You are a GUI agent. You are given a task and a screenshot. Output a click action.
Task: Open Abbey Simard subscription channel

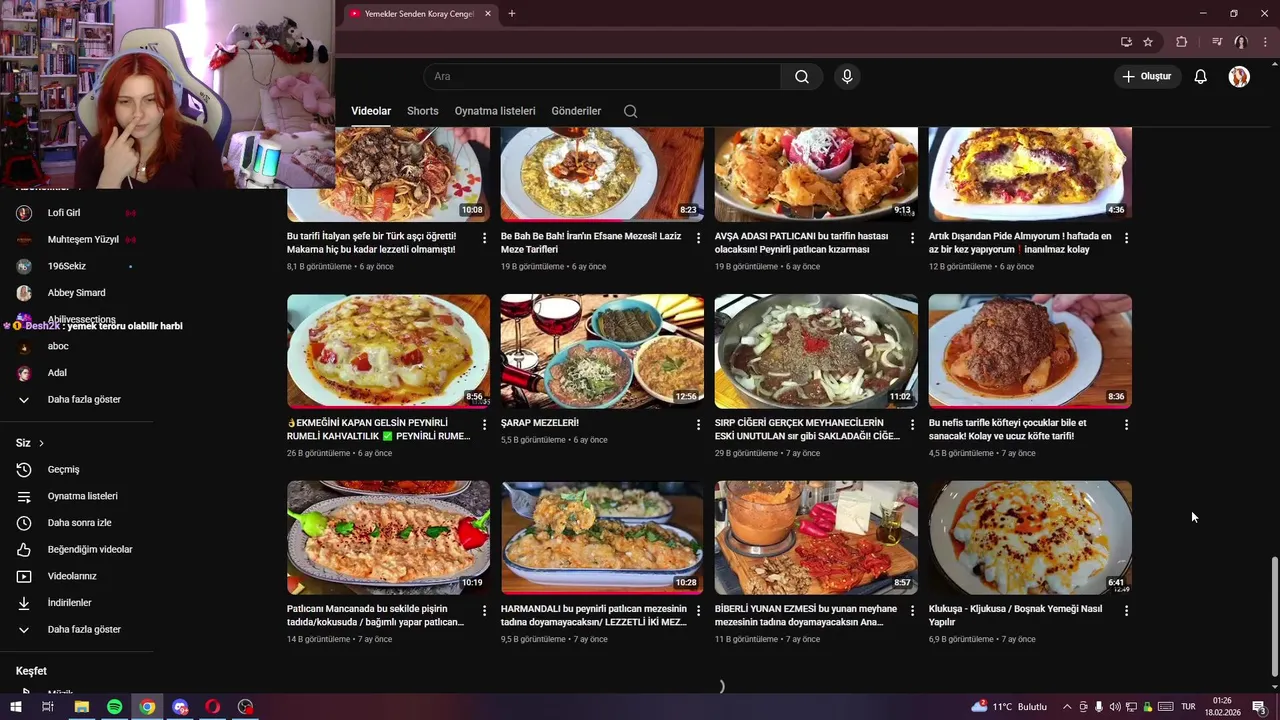pos(77,293)
